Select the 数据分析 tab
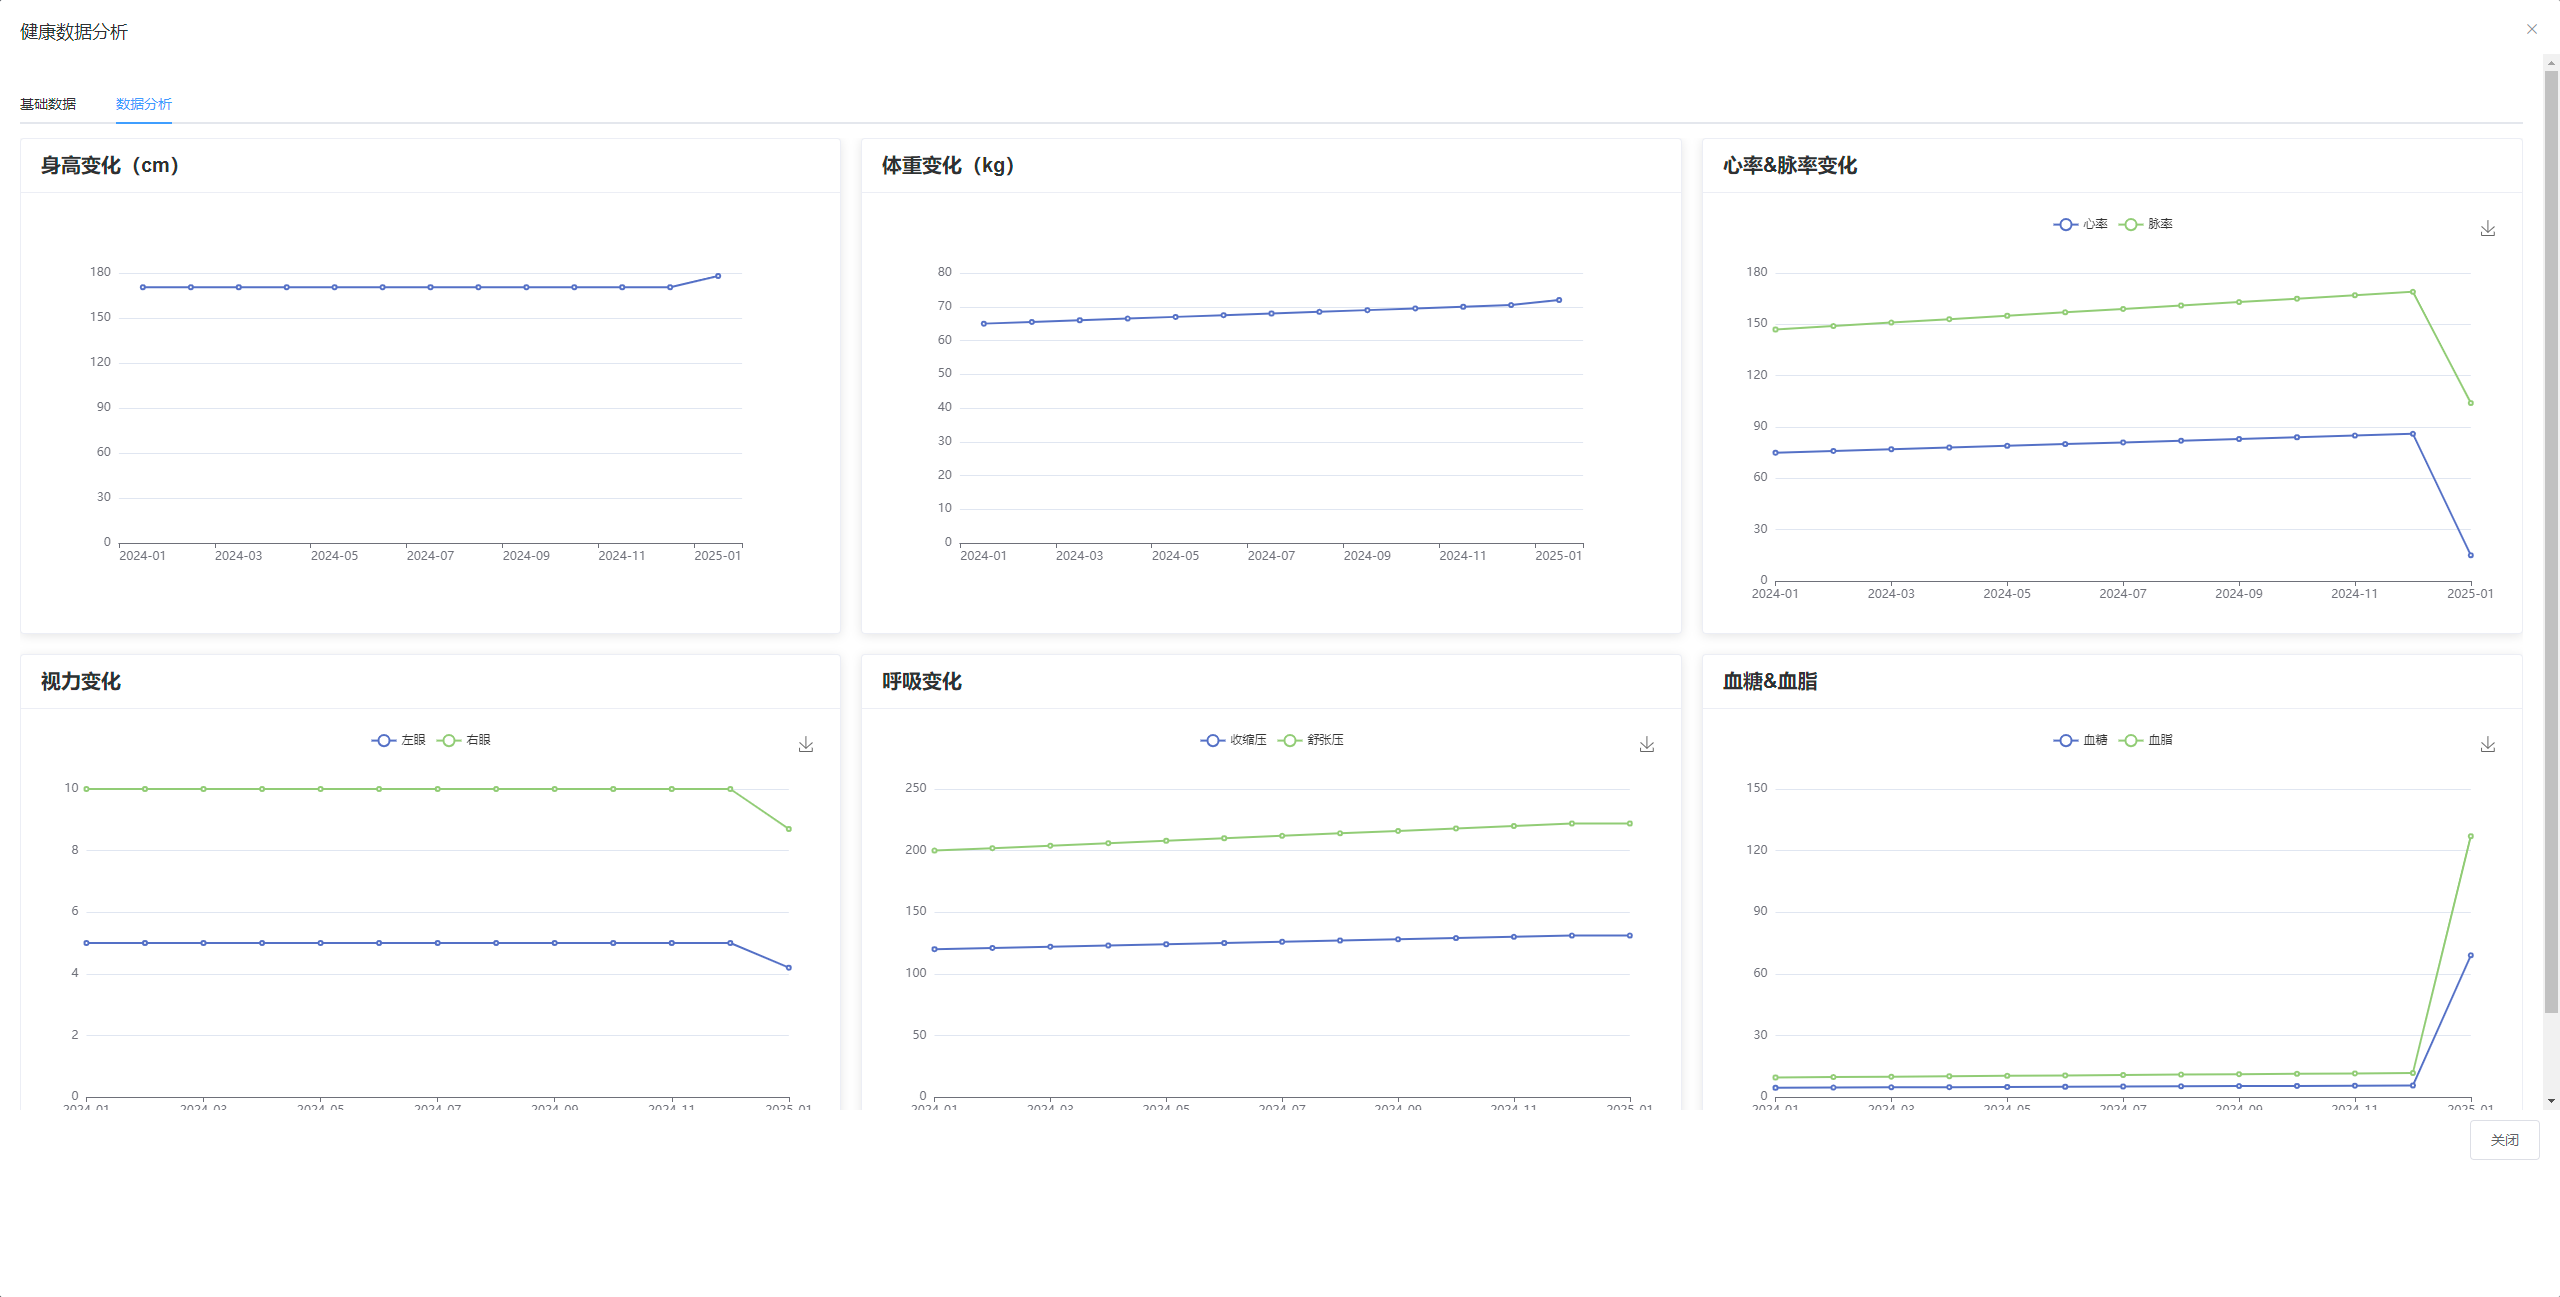 tap(144, 104)
